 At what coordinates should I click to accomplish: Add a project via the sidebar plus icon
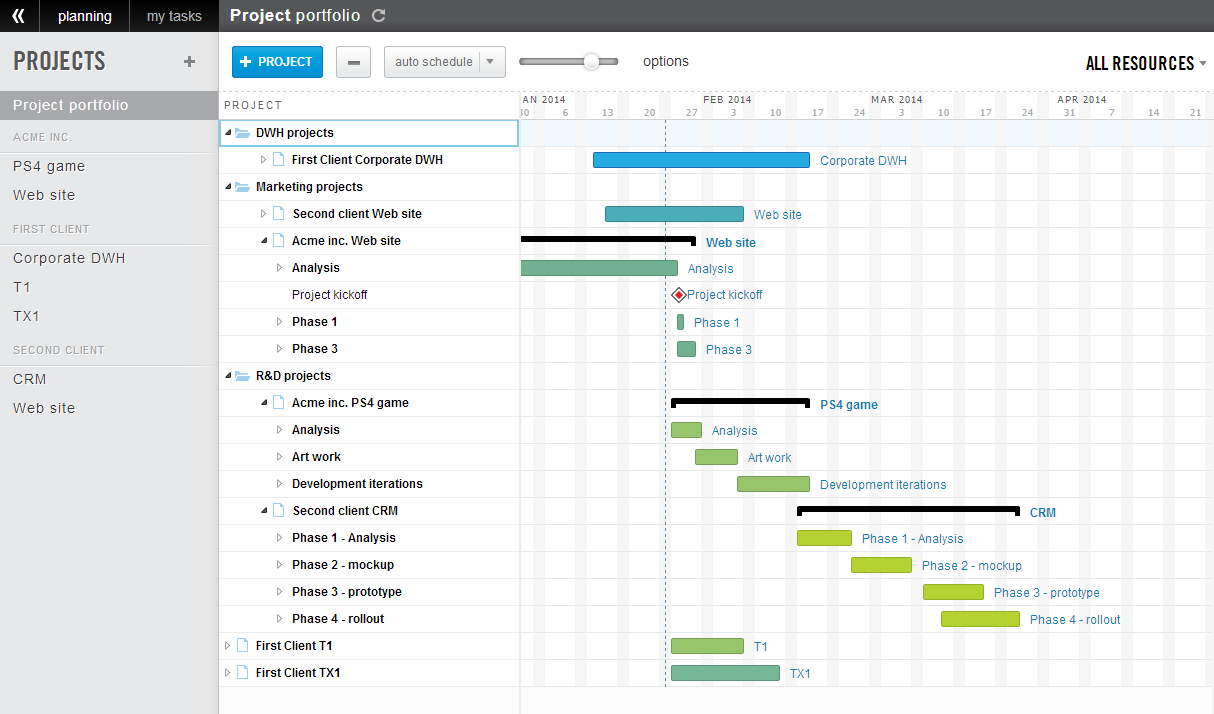pyautogui.click(x=189, y=62)
